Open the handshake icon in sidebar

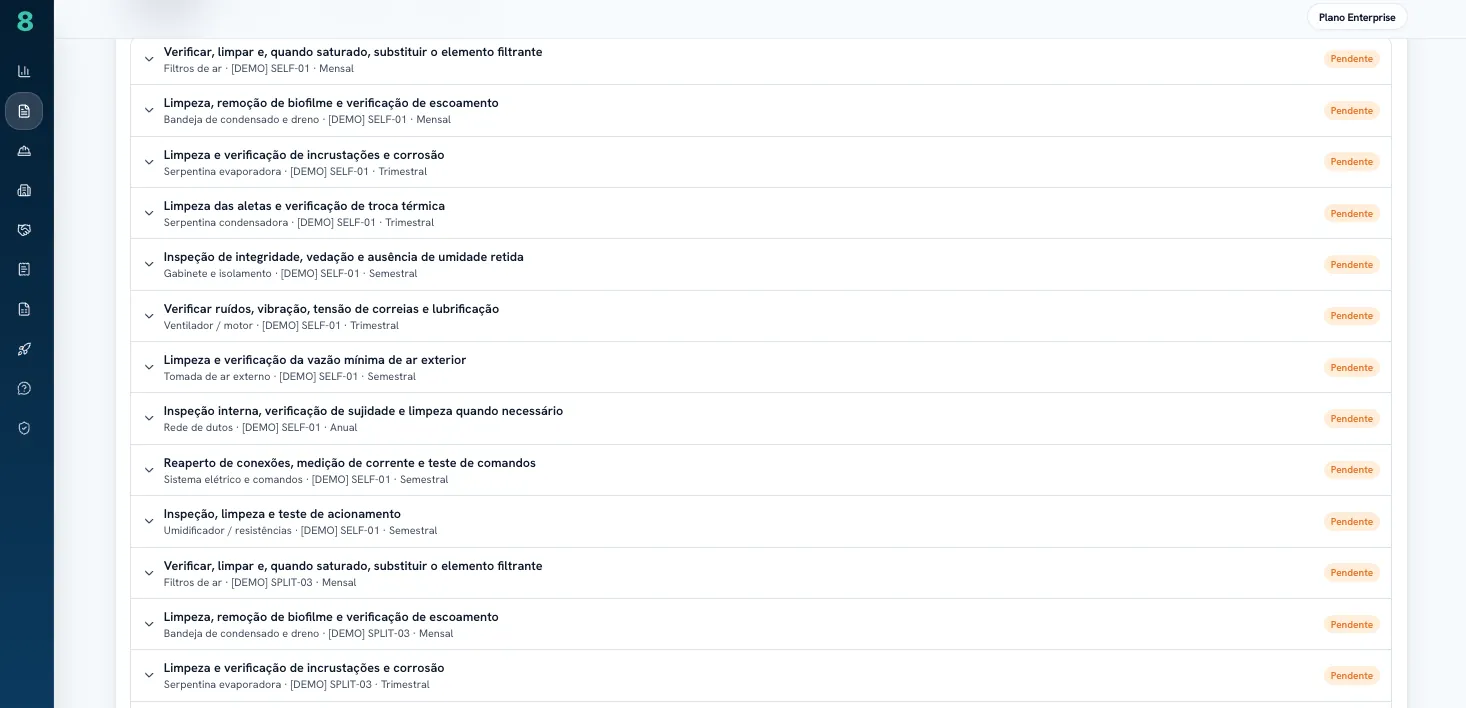24,230
